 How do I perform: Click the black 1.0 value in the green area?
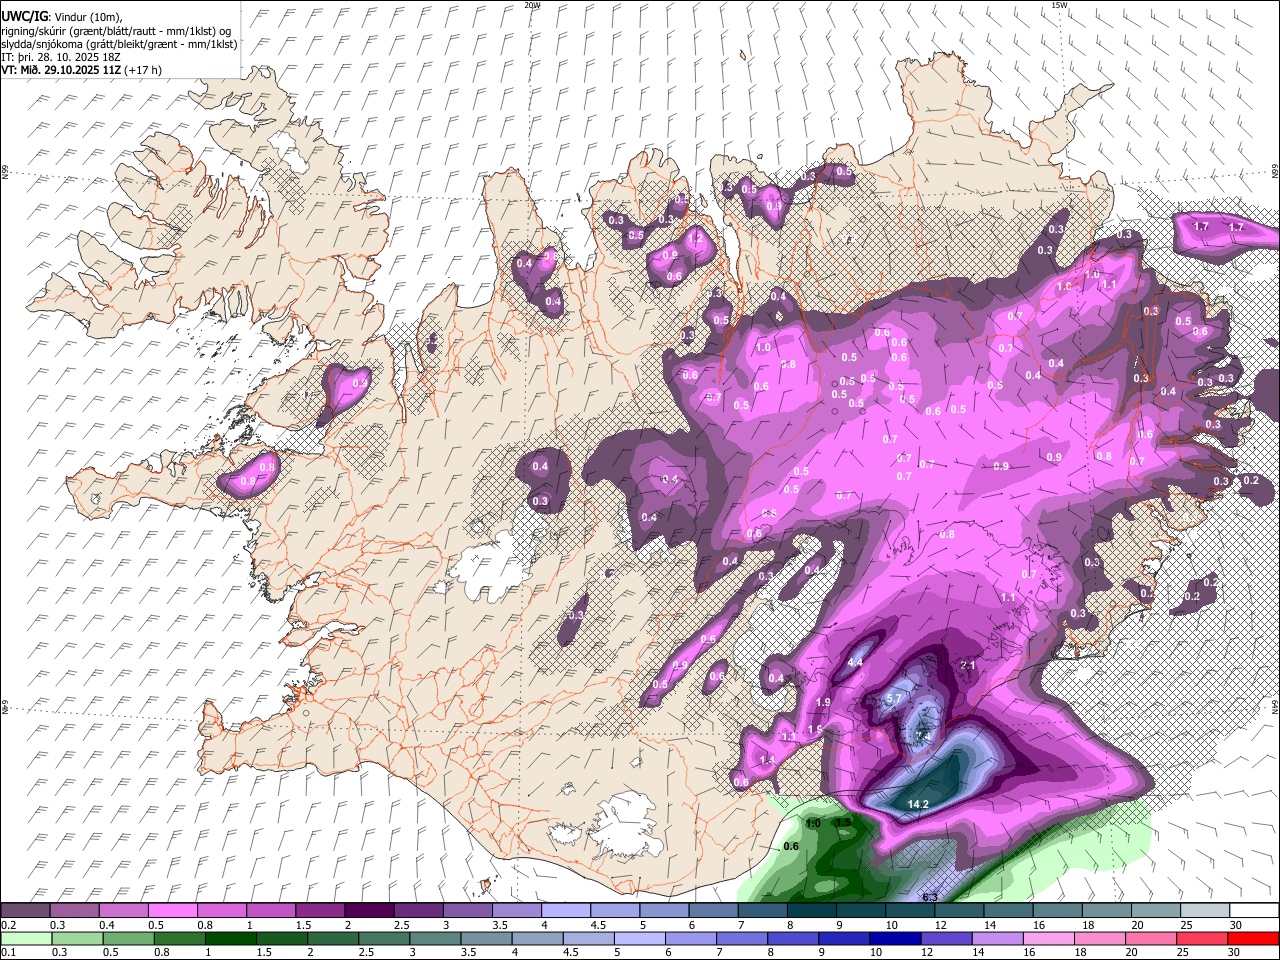tap(813, 823)
